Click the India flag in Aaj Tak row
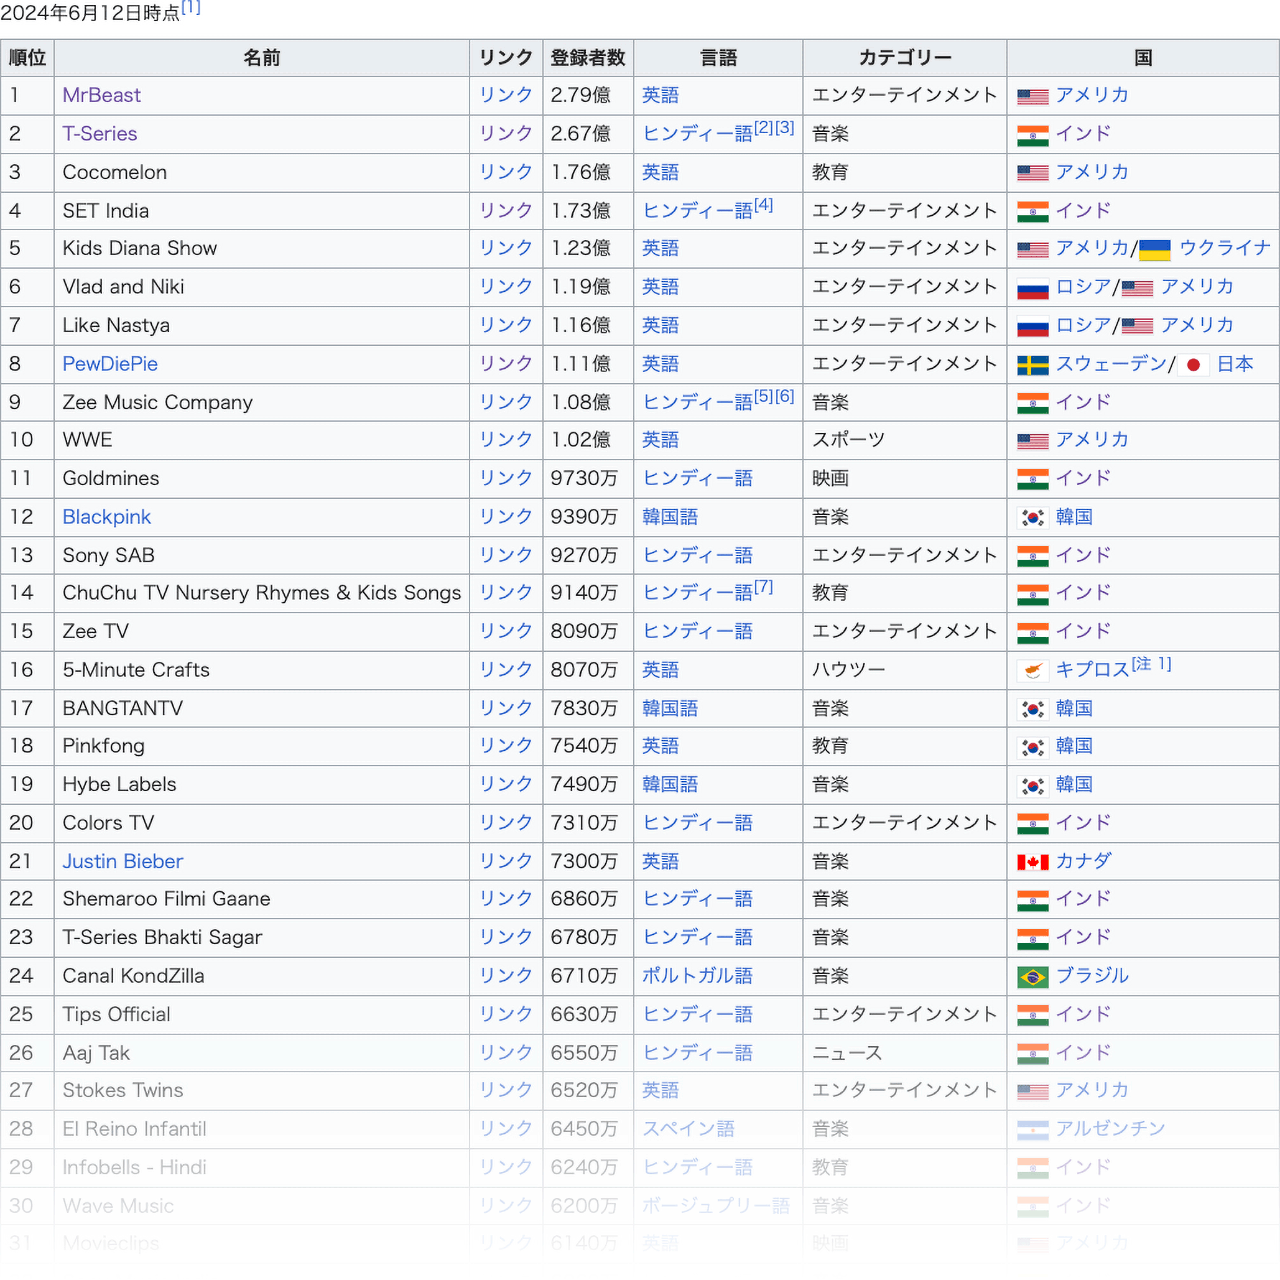The height and width of the screenshot is (1280, 1280). (x=1033, y=1054)
